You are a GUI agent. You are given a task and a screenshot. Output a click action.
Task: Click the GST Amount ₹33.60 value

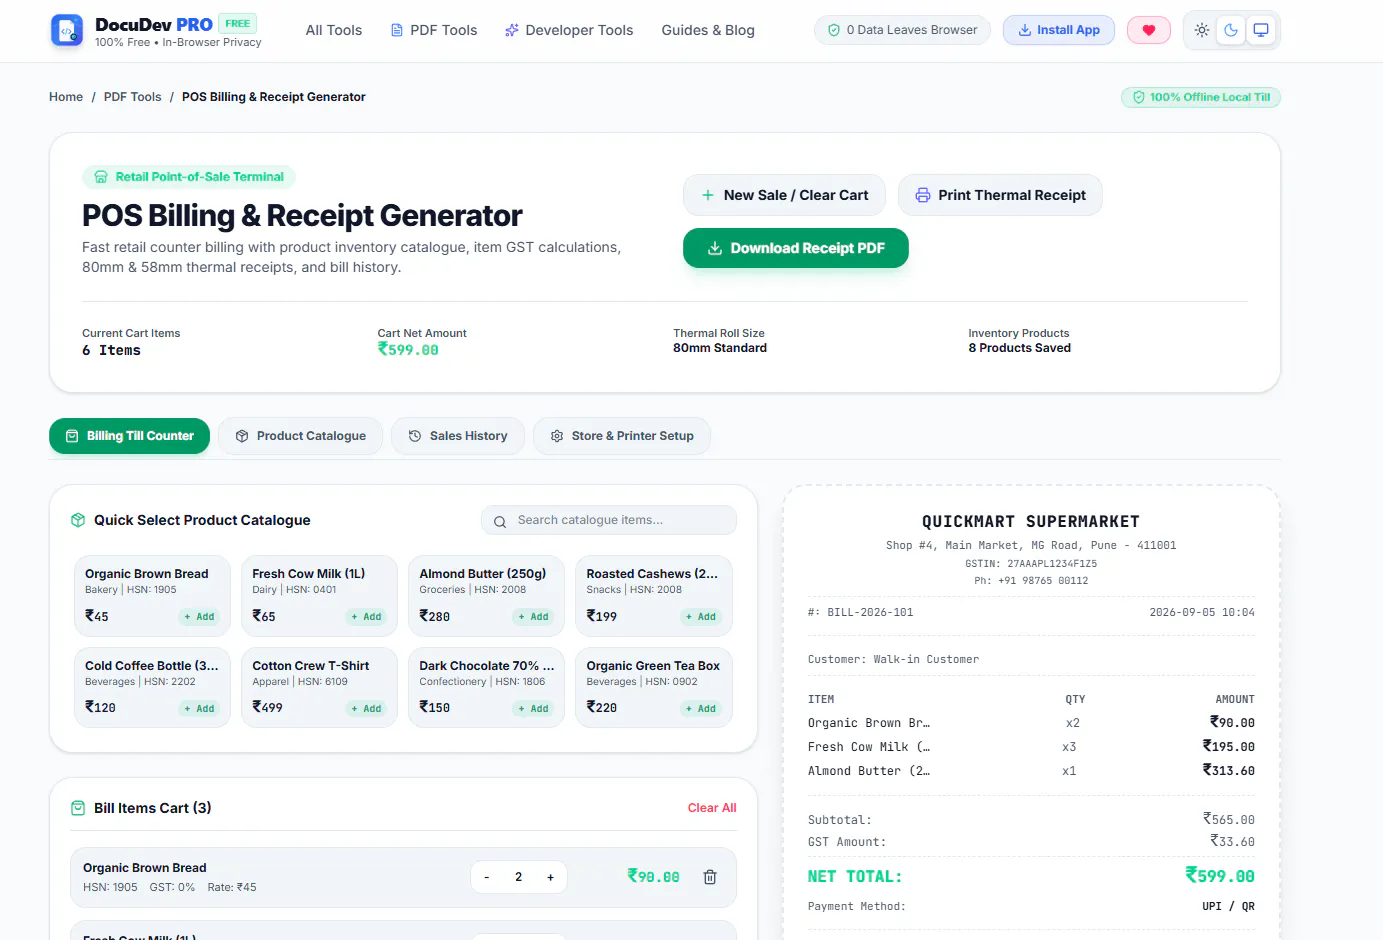coord(1232,842)
